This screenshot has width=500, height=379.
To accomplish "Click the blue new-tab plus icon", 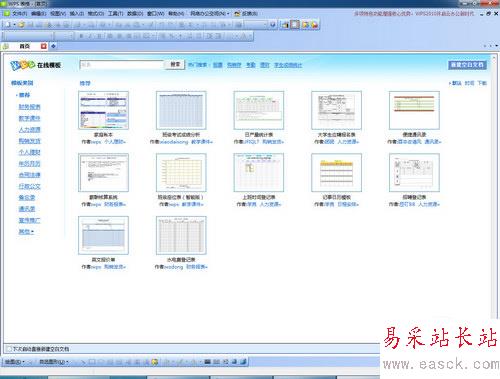I will click(53, 46).
